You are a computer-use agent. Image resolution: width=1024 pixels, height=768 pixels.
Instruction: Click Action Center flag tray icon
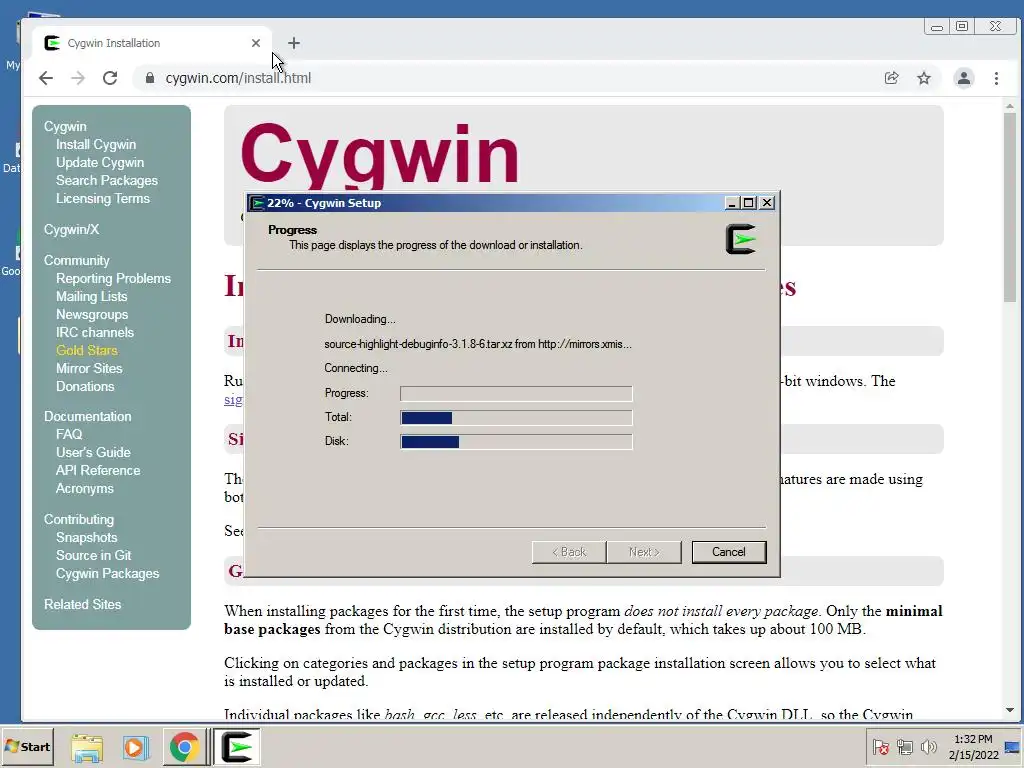click(x=881, y=747)
